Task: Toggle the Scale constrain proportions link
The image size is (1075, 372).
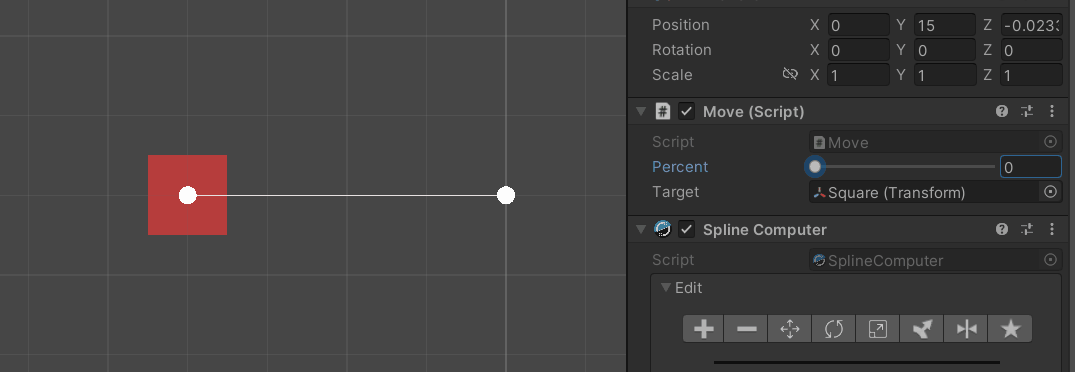Action: (790, 74)
